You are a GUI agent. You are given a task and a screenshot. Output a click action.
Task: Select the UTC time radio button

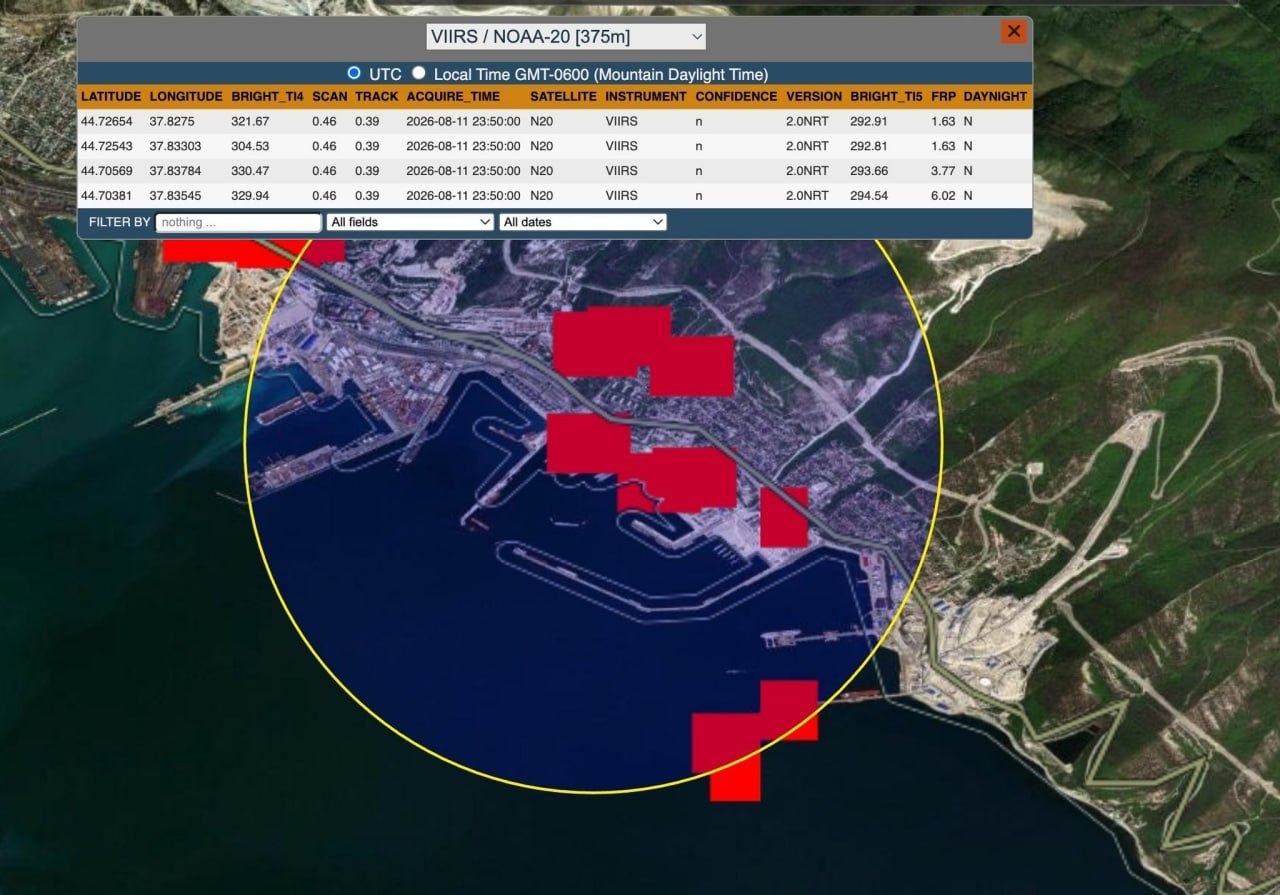pos(353,73)
